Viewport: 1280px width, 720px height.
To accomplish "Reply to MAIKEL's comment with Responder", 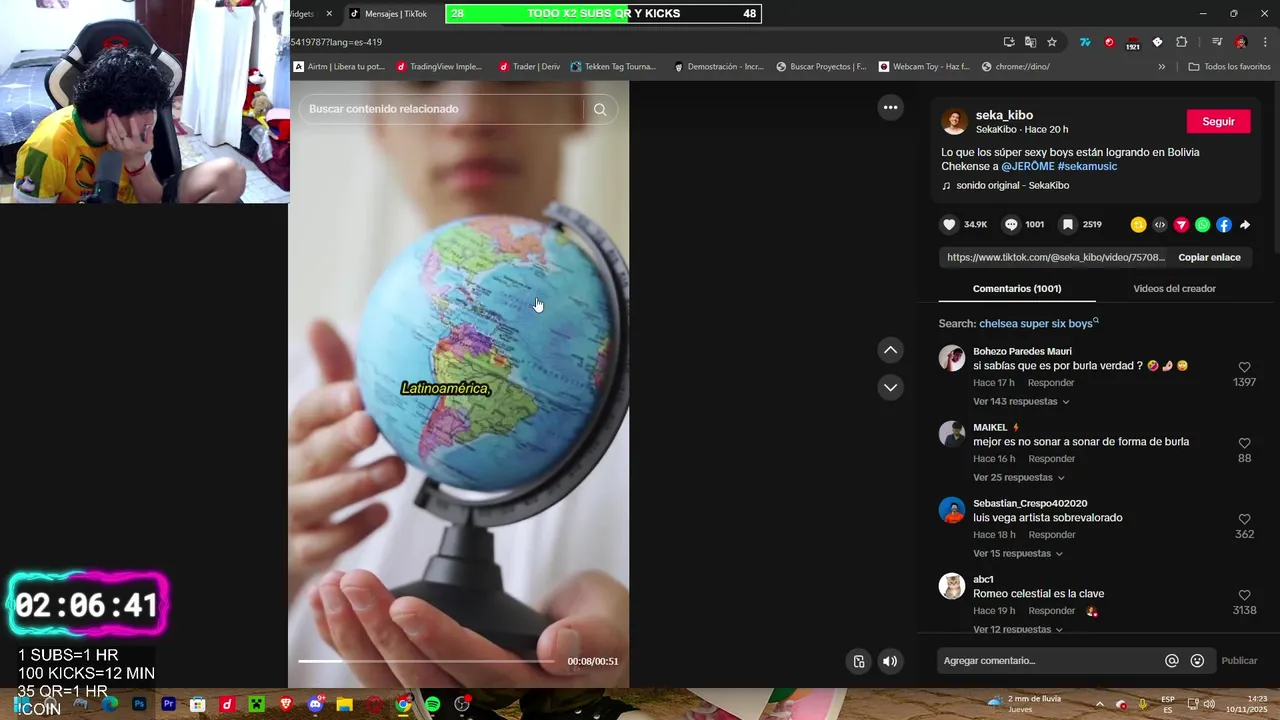I will tap(1051, 459).
